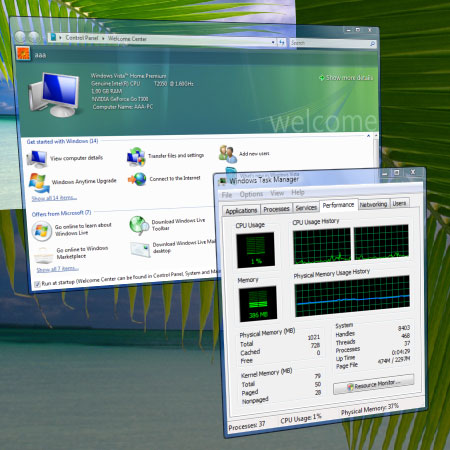Click the Get started with Windows (14) heading
The height and width of the screenshot is (450, 450).
point(62,141)
